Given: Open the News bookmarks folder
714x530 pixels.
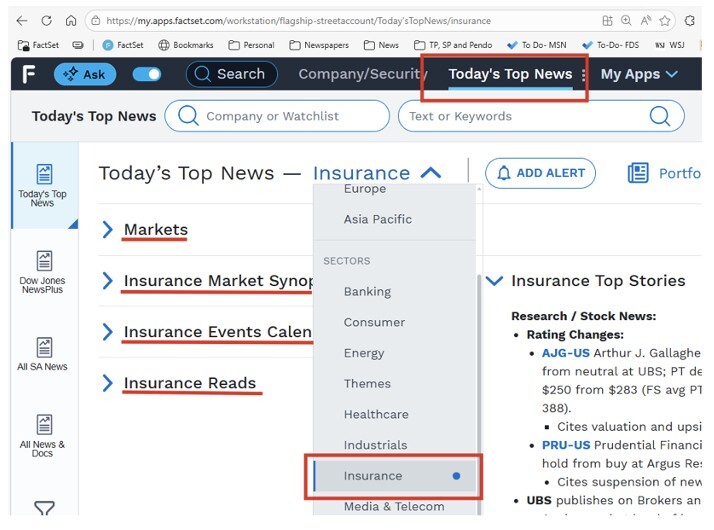Looking at the screenshot, I should pyautogui.click(x=381, y=45).
